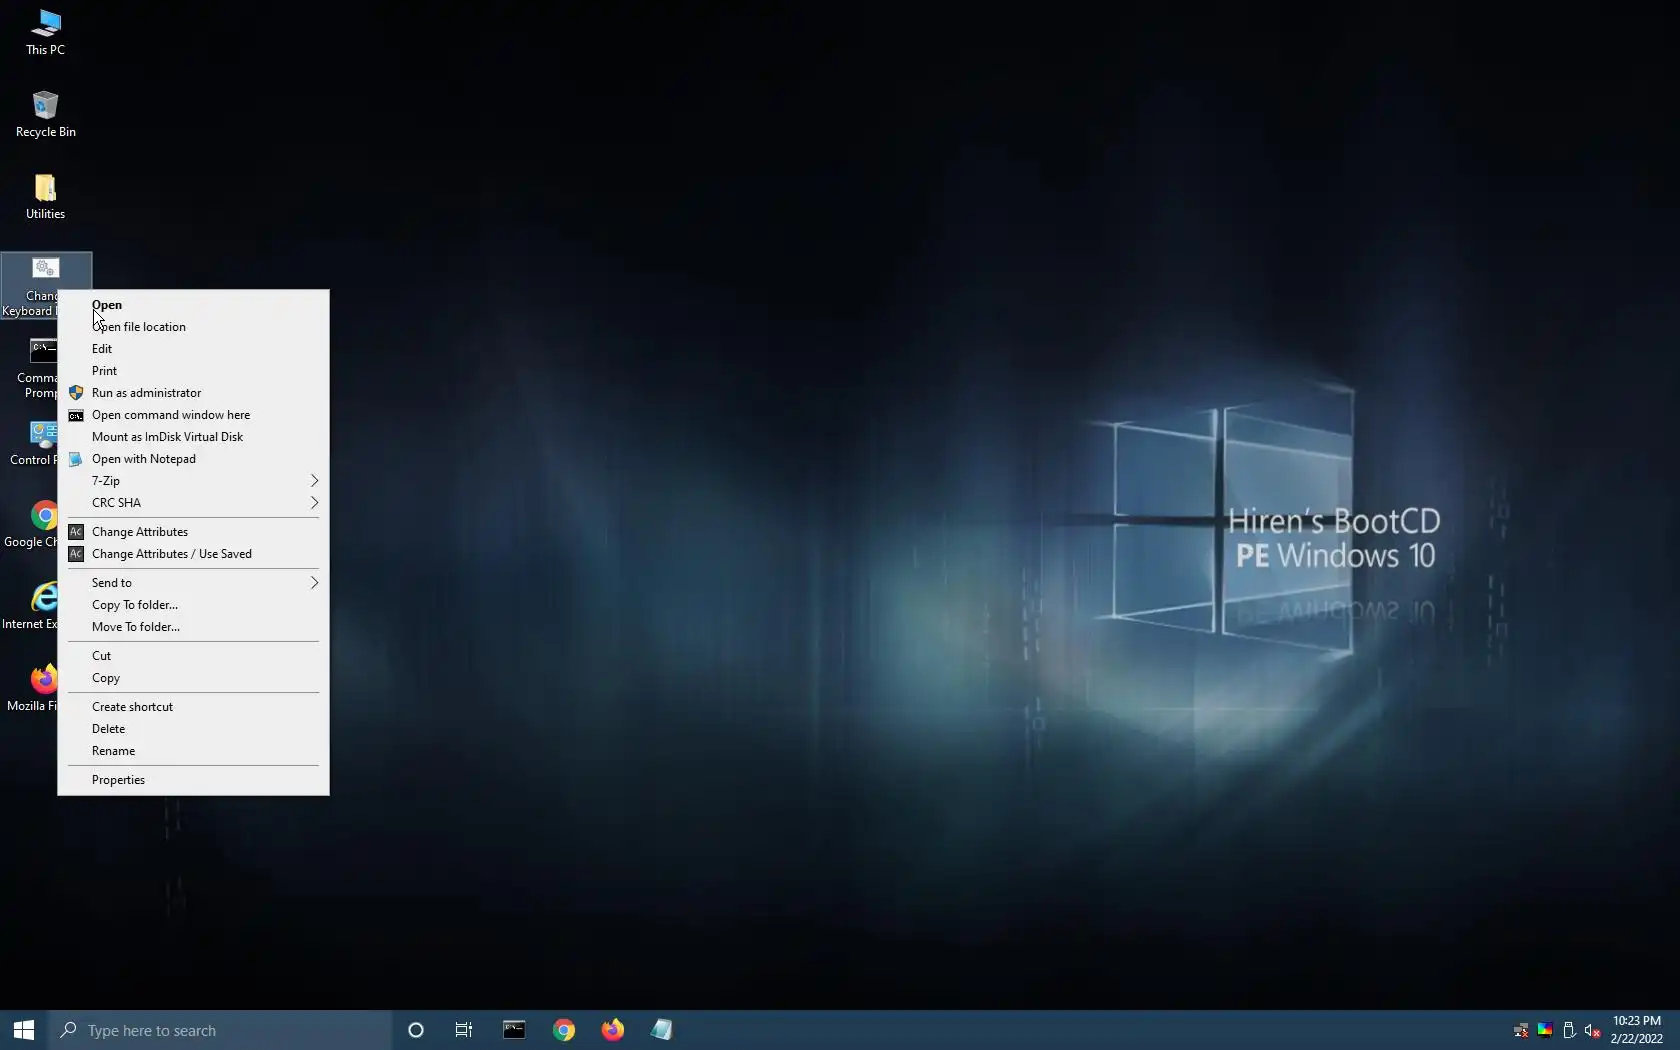
Task: Select Open with Notepad
Action: click(x=193, y=459)
